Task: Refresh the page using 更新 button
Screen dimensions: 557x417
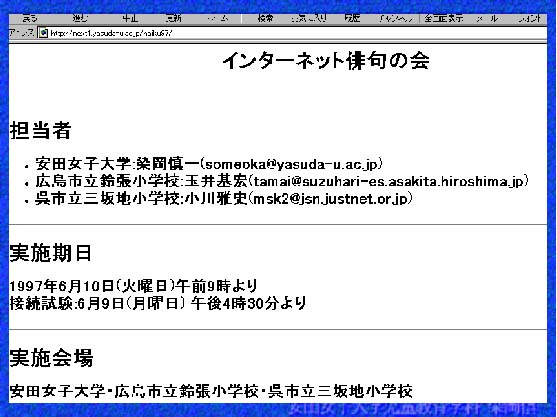Action: [x=174, y=18]
